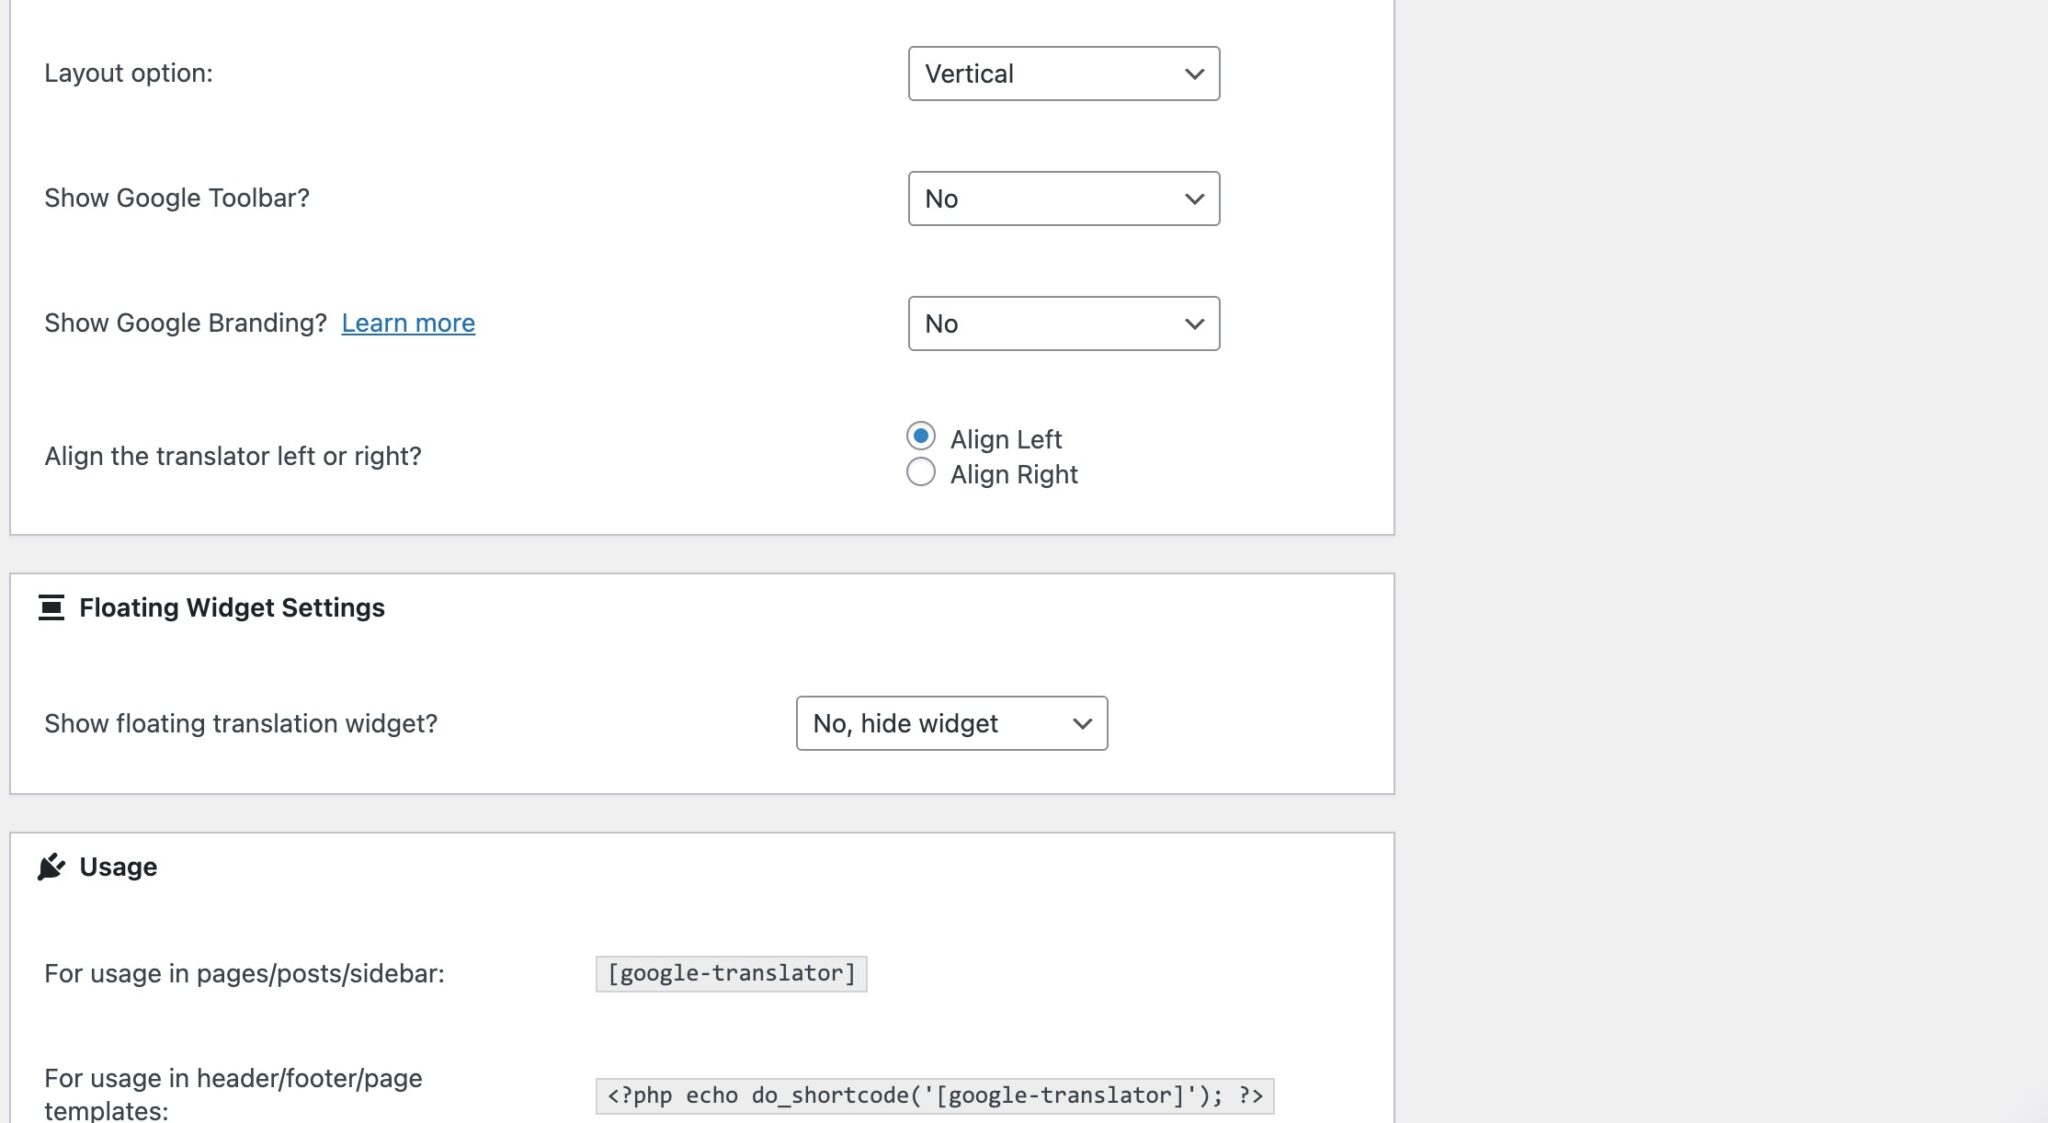
Task: Click the PHP do_shortcode code snippet
Action: click(x=934, y=1096)
